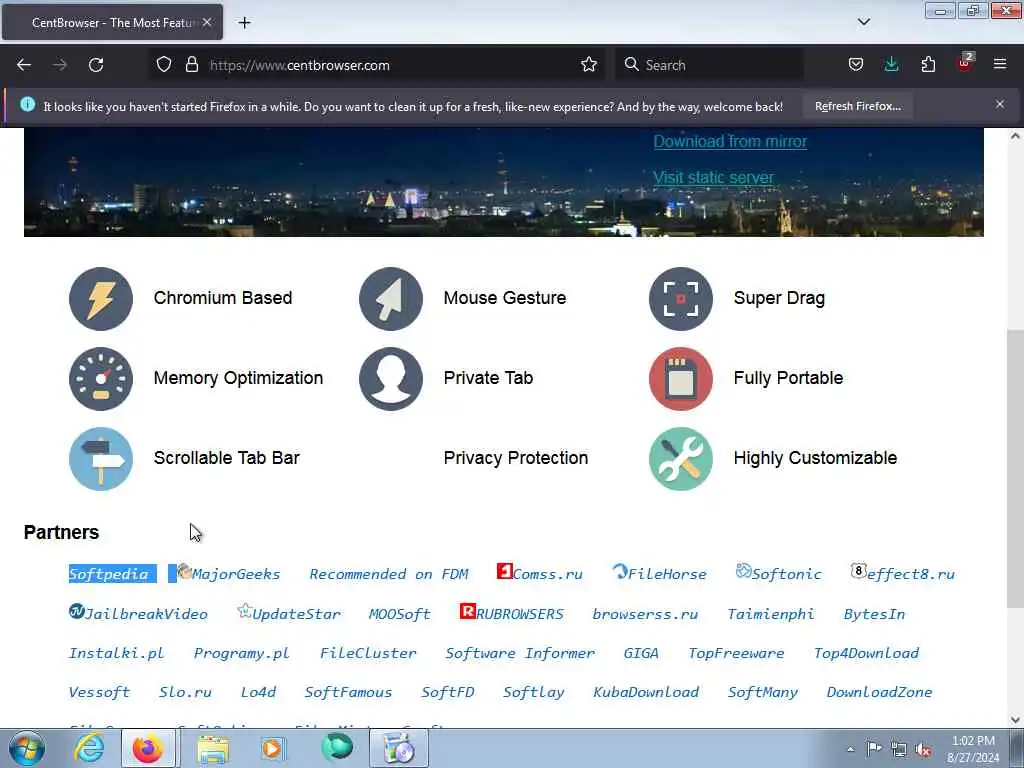1024x768 pixels.
Task: Open the Top4Download partner link
Action: 866,653
